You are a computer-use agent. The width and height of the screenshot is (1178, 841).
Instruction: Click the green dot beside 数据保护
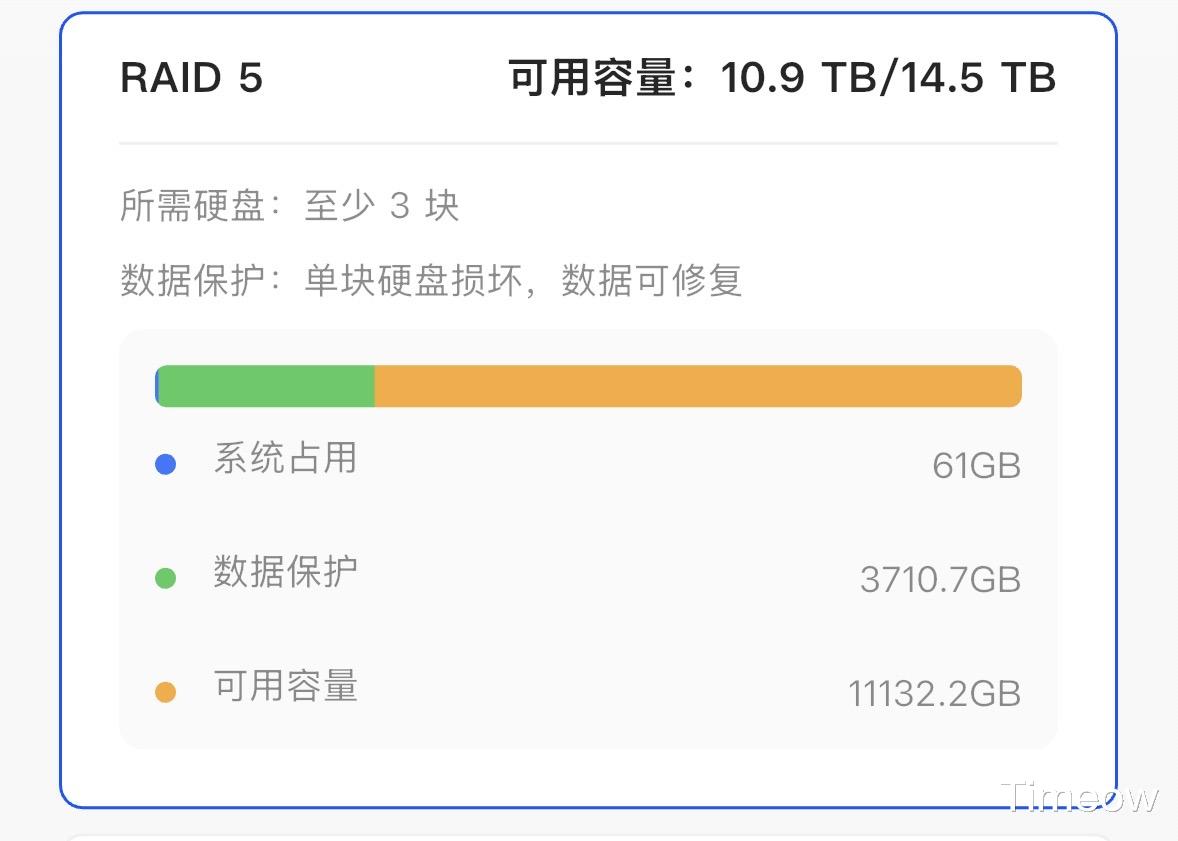click(166, 578)
